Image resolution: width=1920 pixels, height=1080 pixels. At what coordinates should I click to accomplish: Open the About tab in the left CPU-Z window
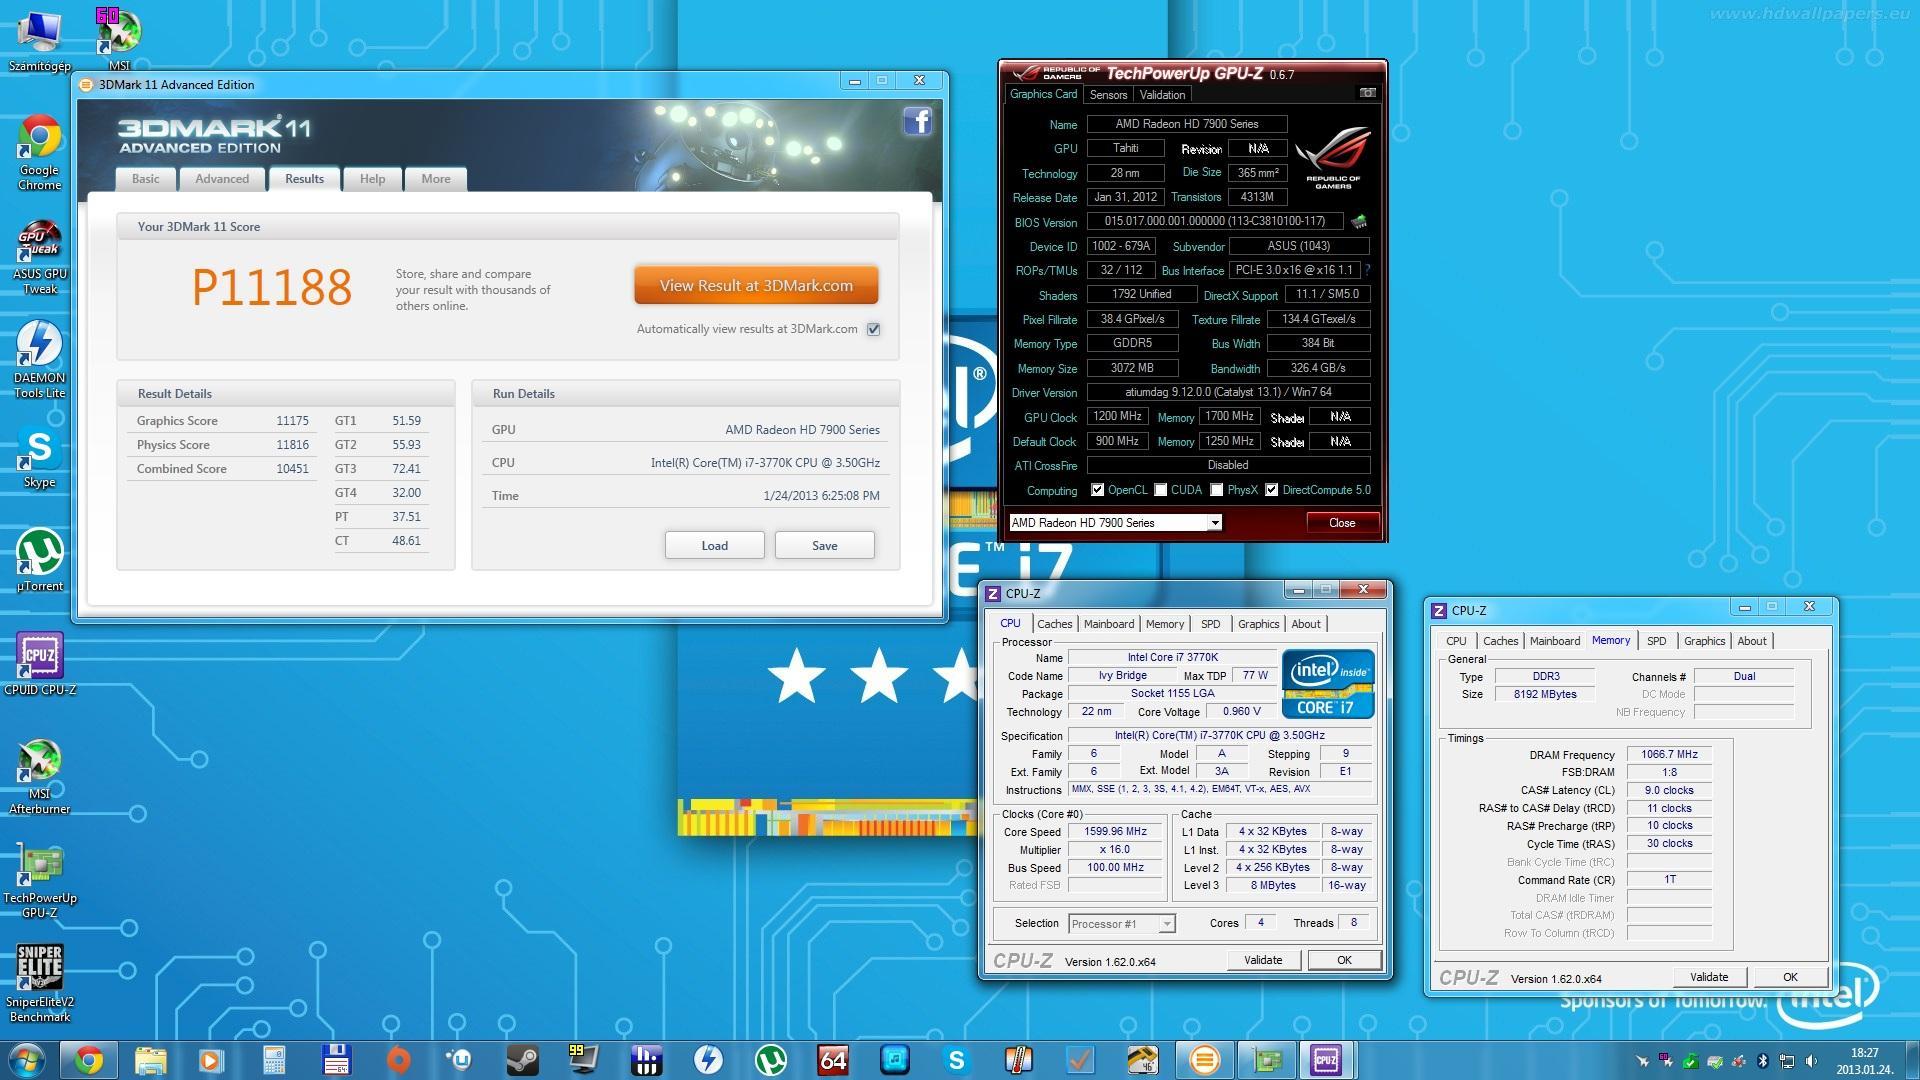coord(1306,624)
